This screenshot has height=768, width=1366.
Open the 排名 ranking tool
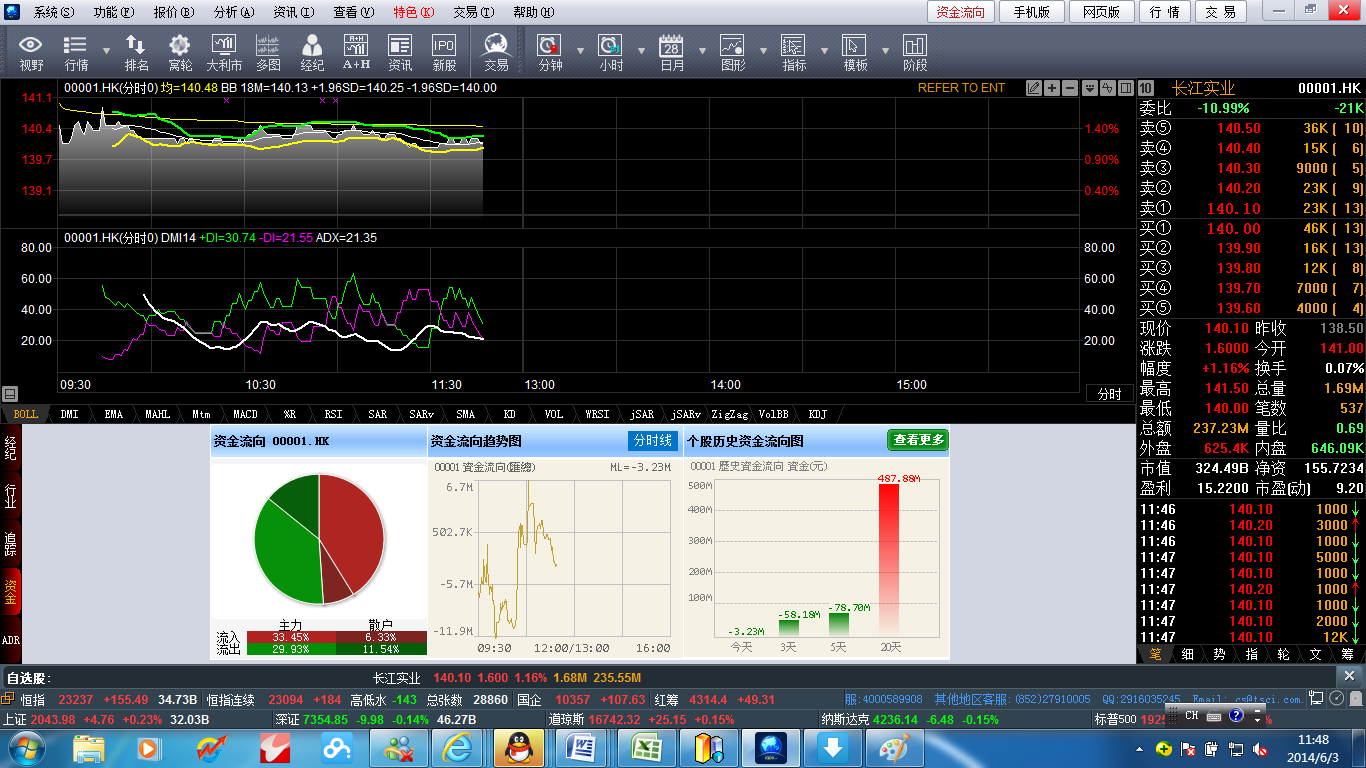(x=136, y=52)
